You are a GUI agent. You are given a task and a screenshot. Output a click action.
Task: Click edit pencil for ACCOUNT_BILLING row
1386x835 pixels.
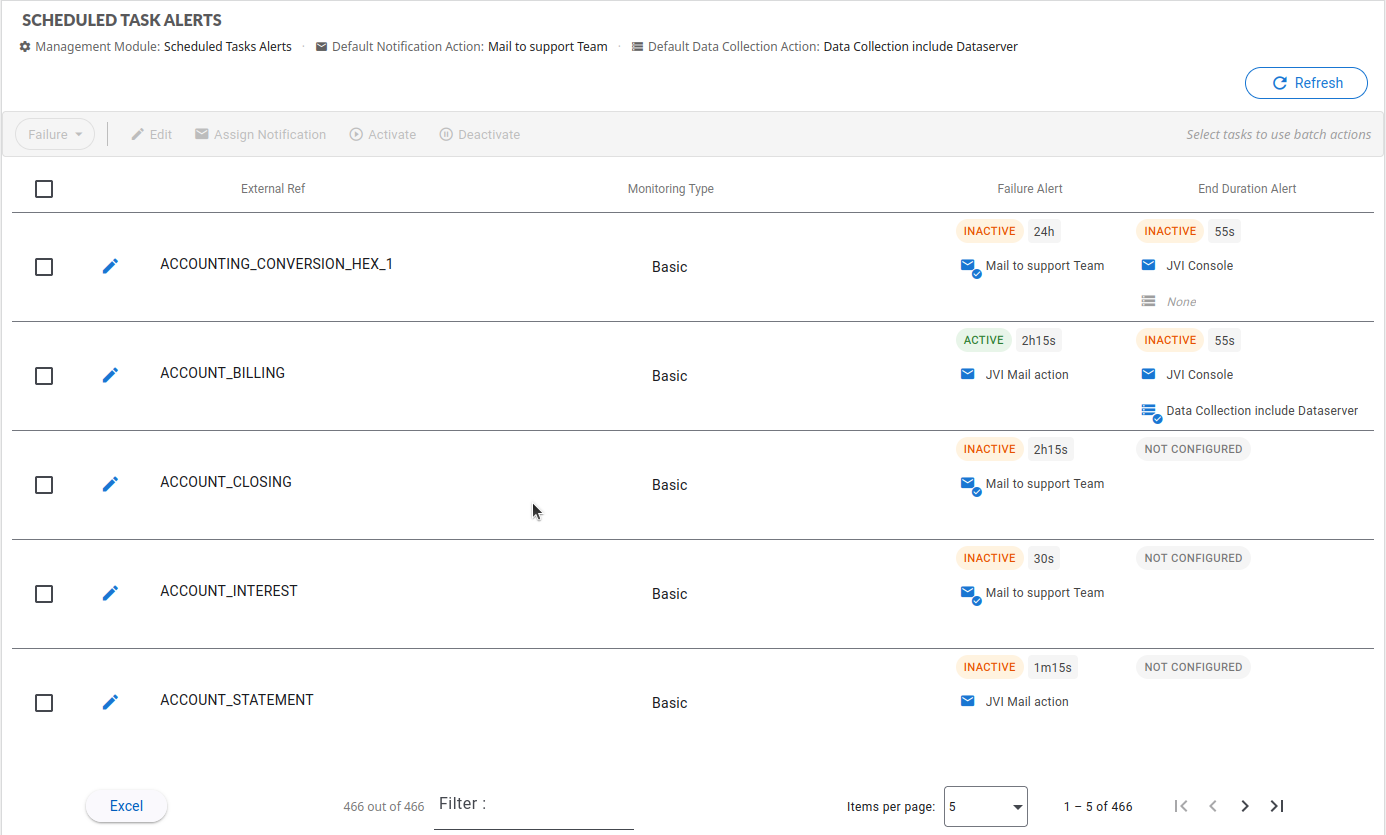coord(110,375)
